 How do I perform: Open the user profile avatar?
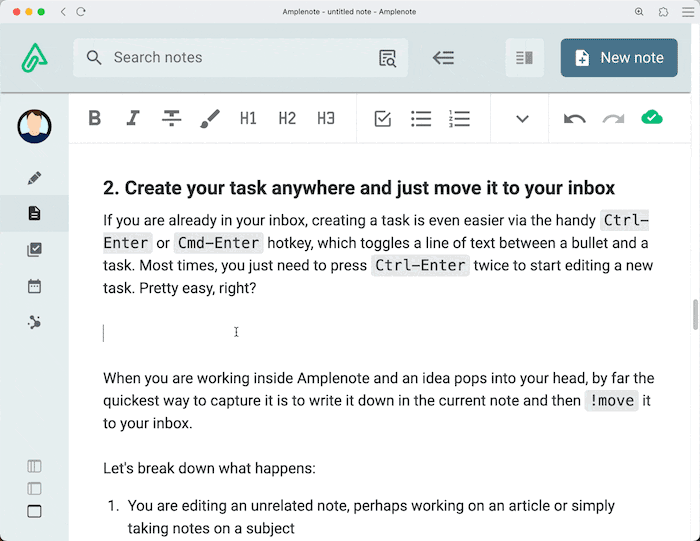(34, 126)
